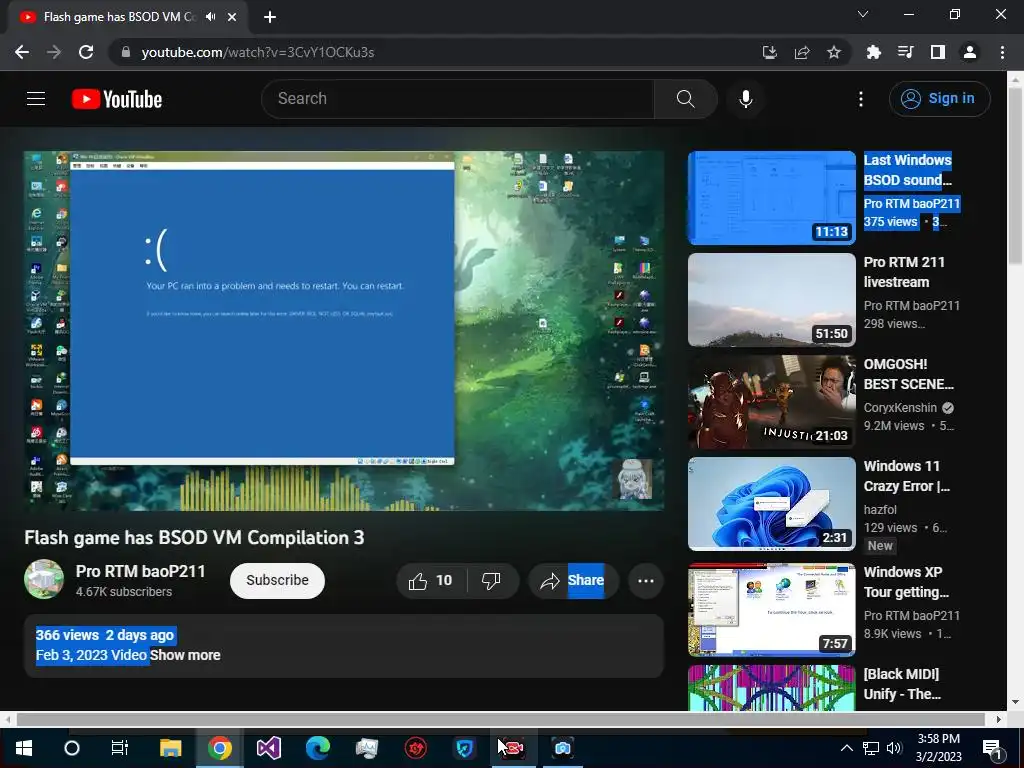The width and height of the screenshot is (1024, 768).
Task: Open File Explorer from taskbar
Action: click(170, 748)
